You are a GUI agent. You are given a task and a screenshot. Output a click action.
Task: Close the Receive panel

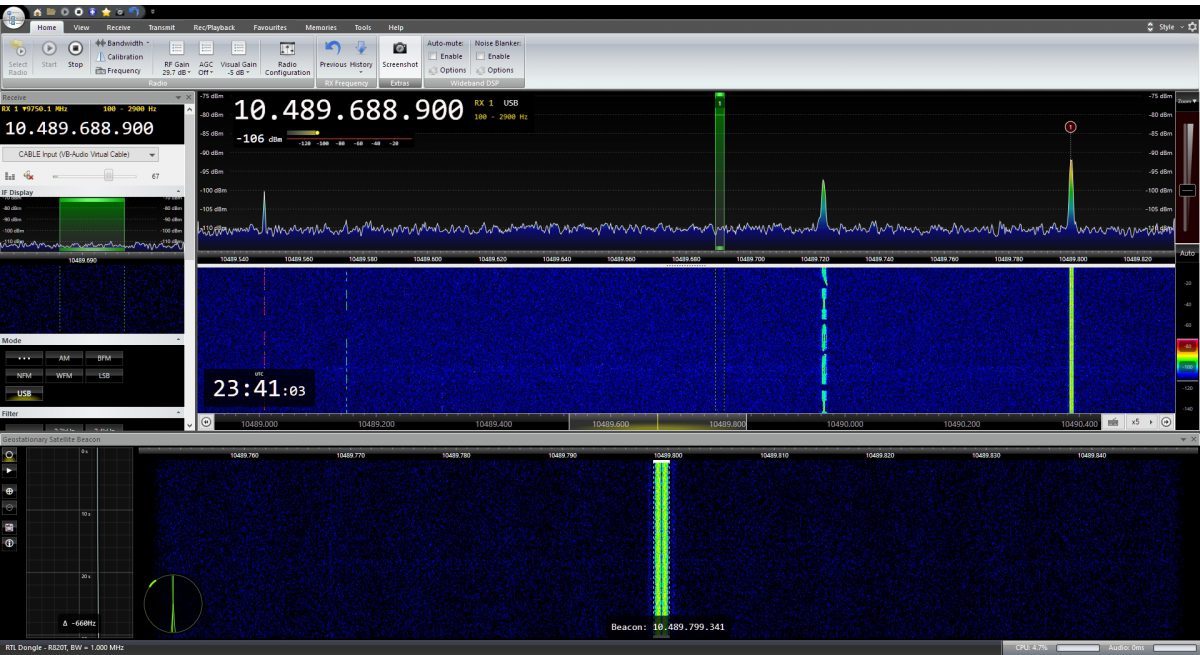click(x=189, y=97)
